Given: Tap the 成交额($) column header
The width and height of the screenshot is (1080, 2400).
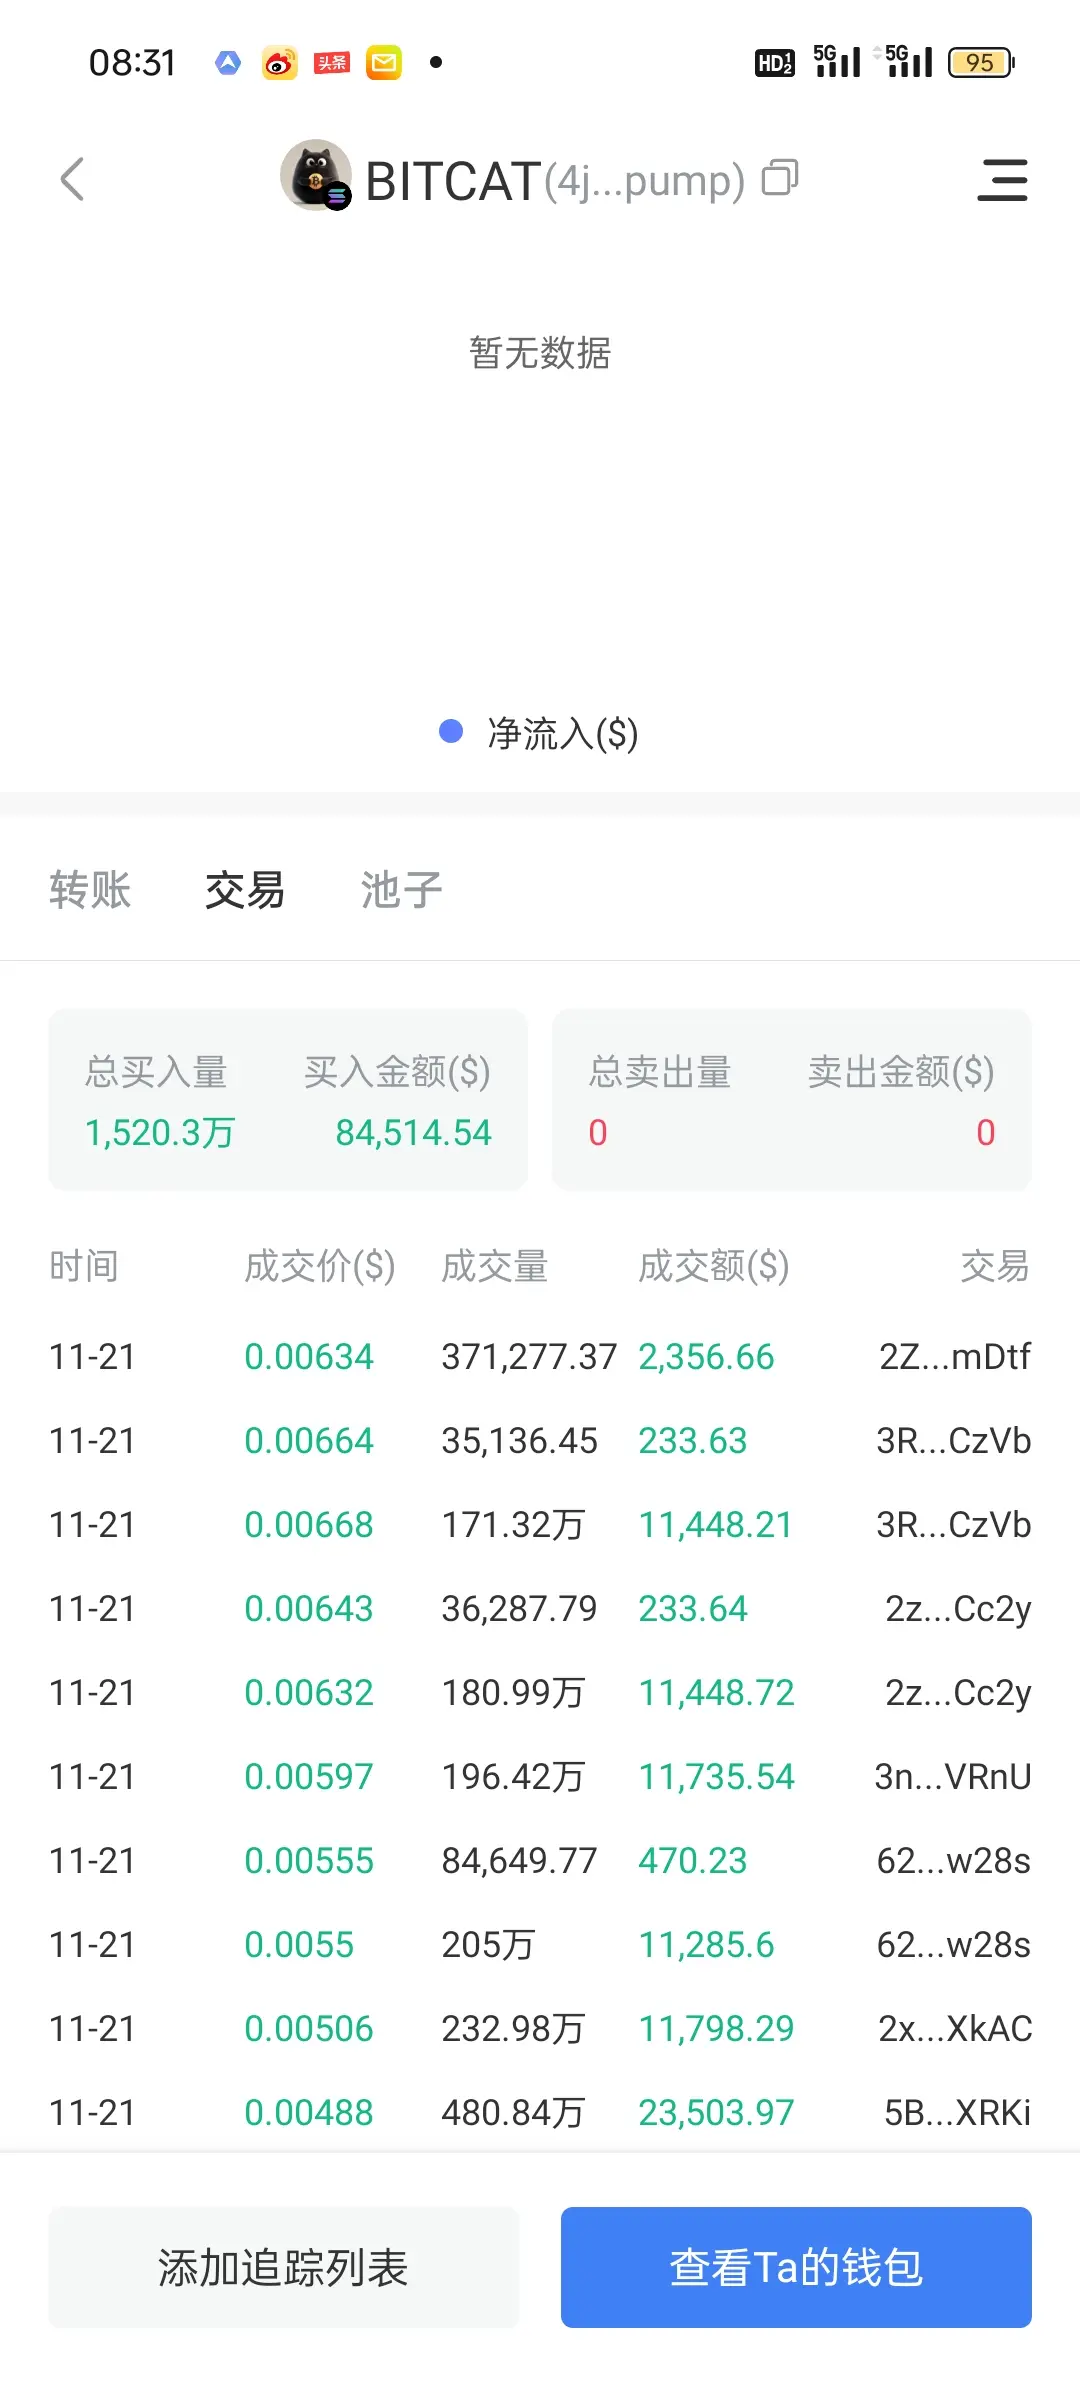Looking at the screenshot, I should (x=714, y=1267).
